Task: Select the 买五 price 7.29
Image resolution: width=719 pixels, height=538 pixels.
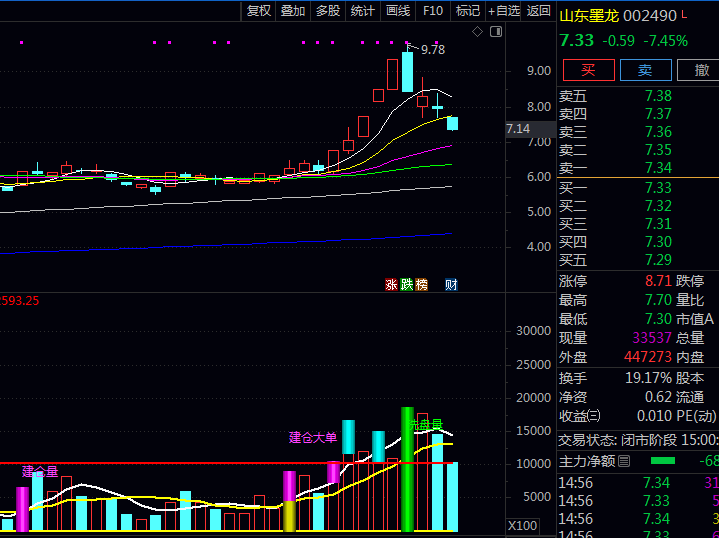Action: coord(658,260)
